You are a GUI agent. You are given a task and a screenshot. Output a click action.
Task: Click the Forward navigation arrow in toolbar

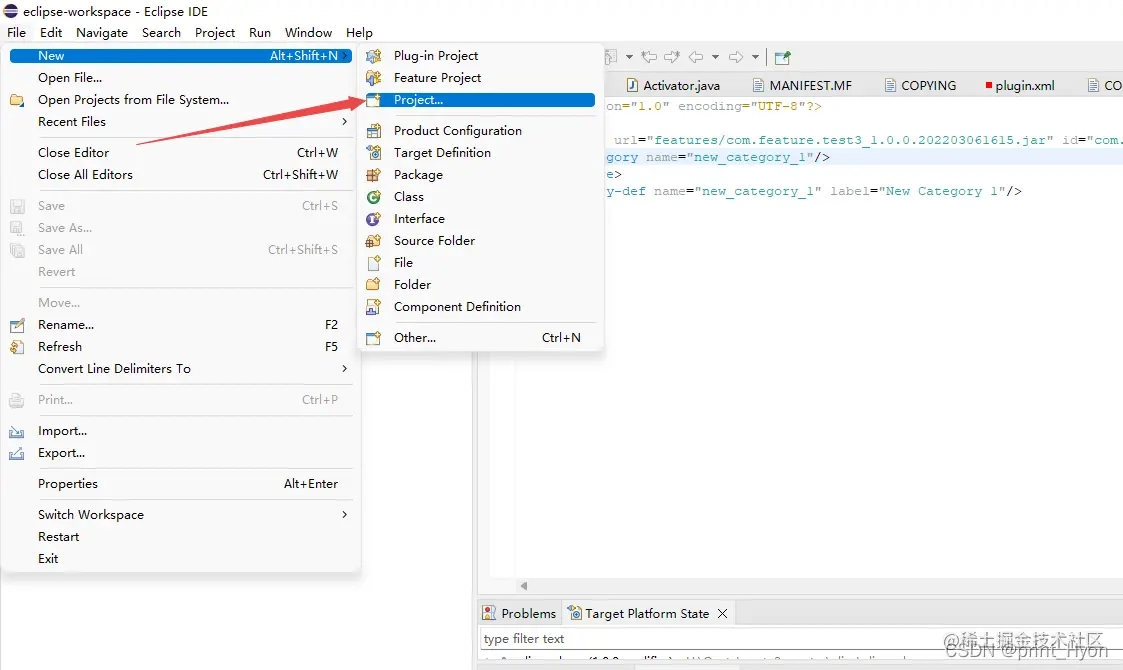point(736,57)
